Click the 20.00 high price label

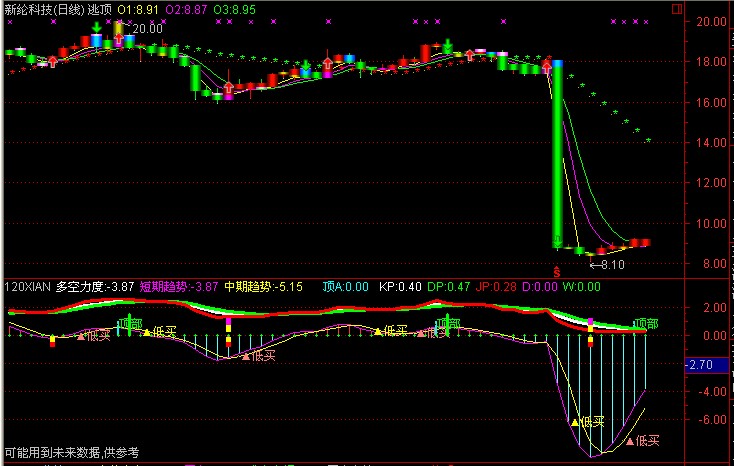[x=146, y=29]
